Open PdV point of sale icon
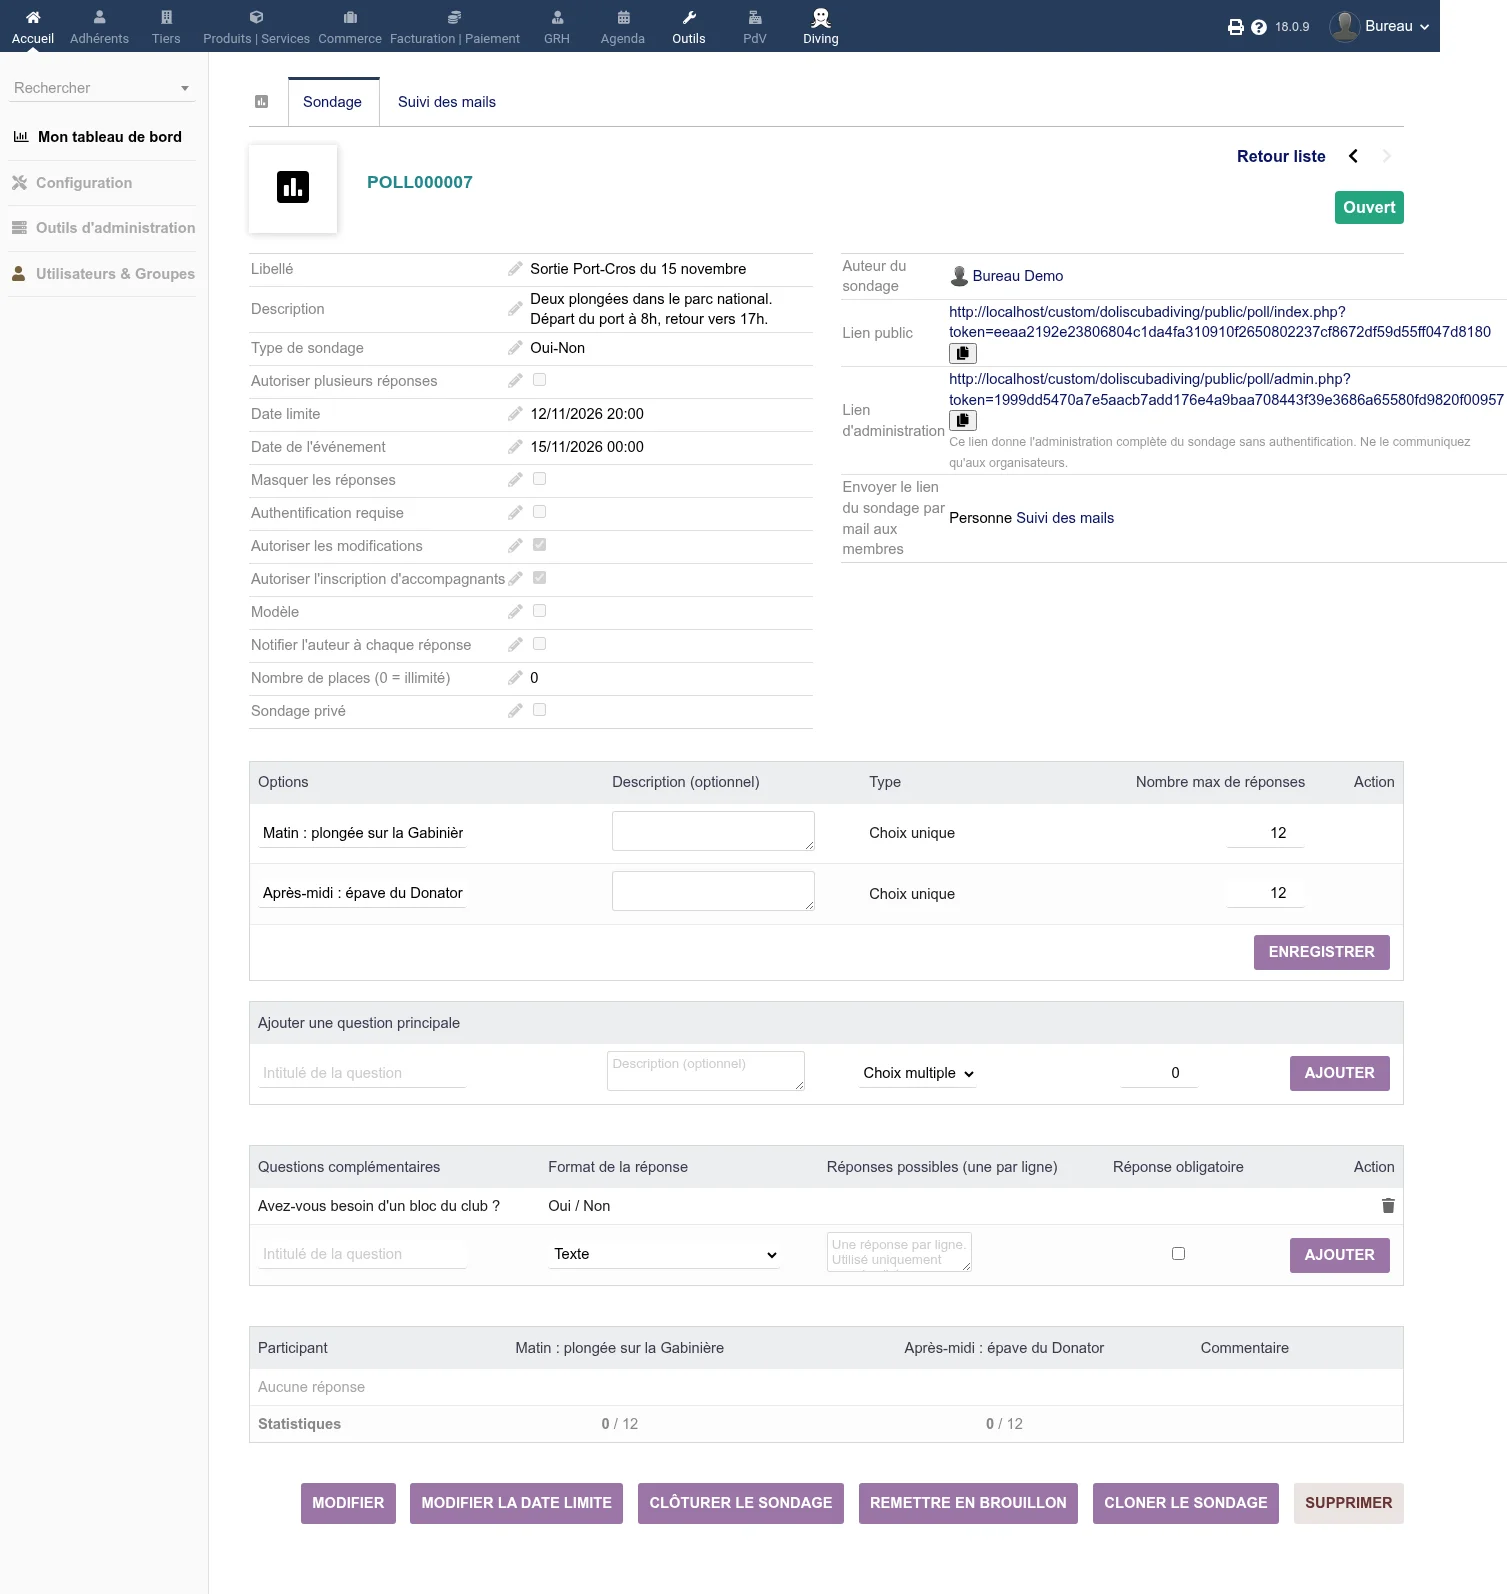The image size is (1507, 1594). 755,17
